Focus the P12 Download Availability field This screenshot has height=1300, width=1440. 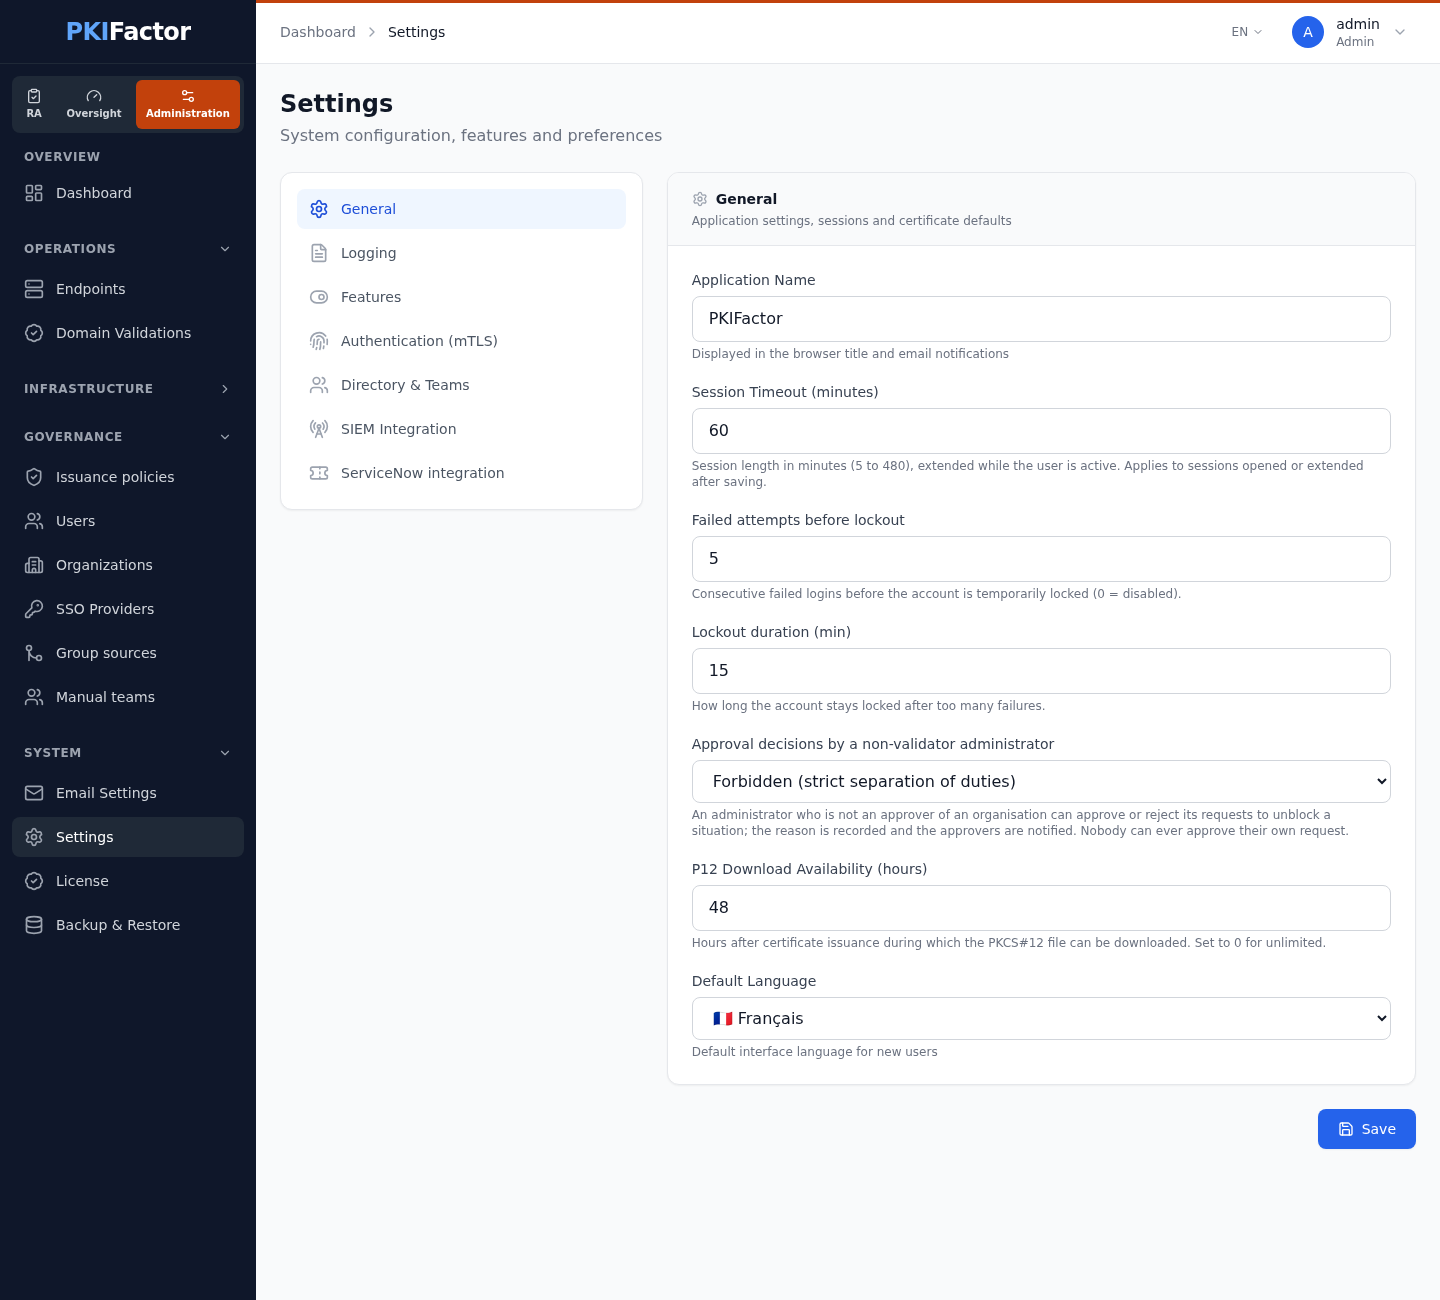(x=1041, y=908)
